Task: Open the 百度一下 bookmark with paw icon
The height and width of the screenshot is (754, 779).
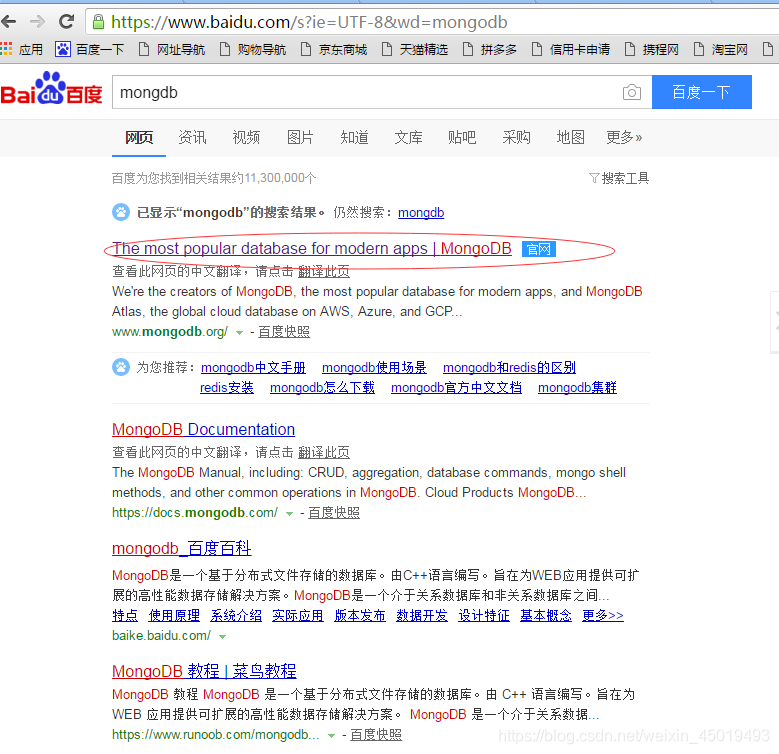Action: pos(89,49)
